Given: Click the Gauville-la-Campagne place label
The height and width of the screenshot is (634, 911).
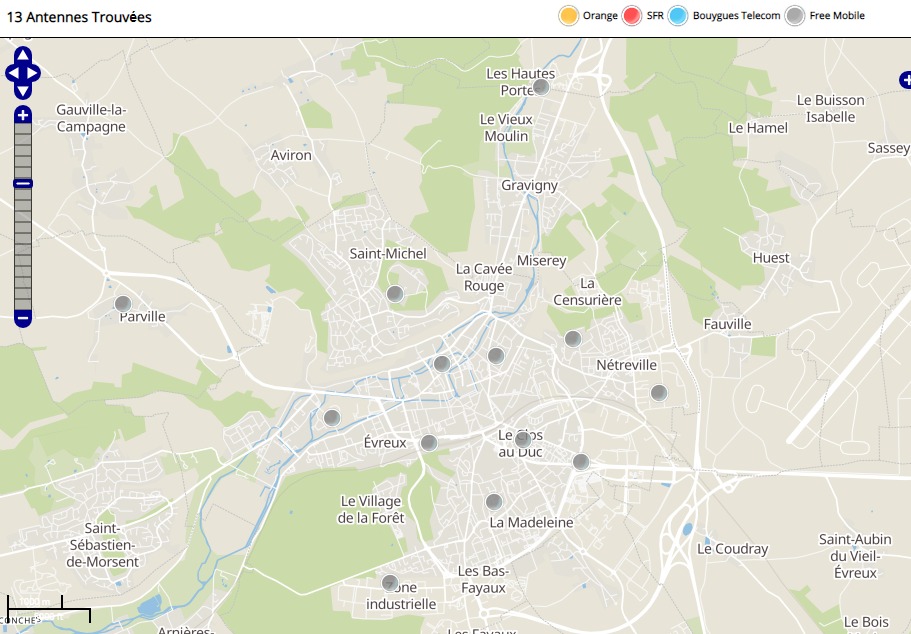Looking at the screenshot, I should point(91,118).
